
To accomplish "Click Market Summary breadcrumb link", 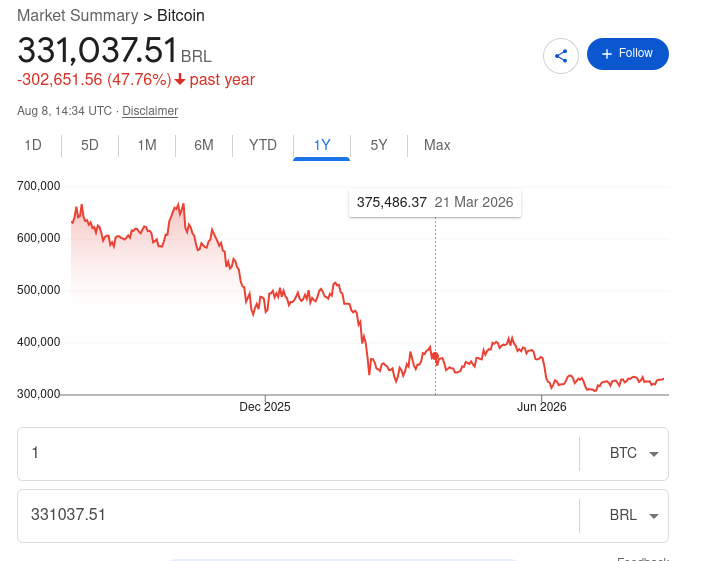I will click(x=78, y=15).
